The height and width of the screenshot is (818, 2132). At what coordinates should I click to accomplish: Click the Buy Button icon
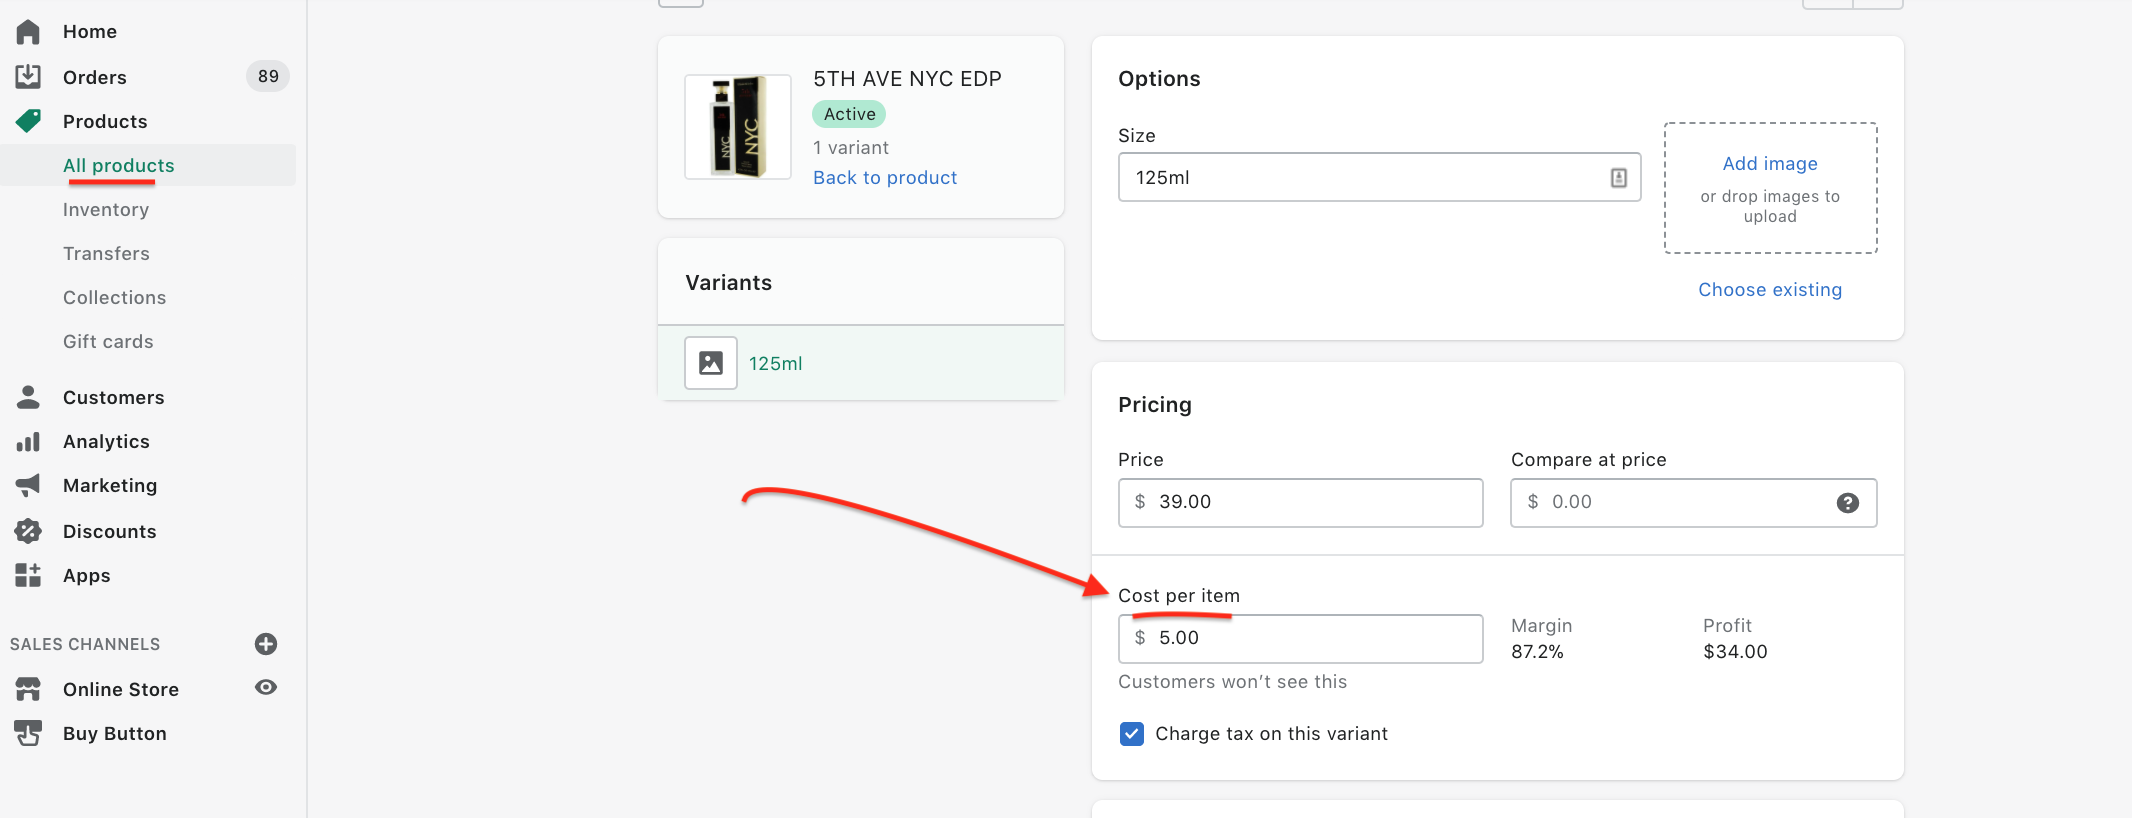click(x=28, y=733)
